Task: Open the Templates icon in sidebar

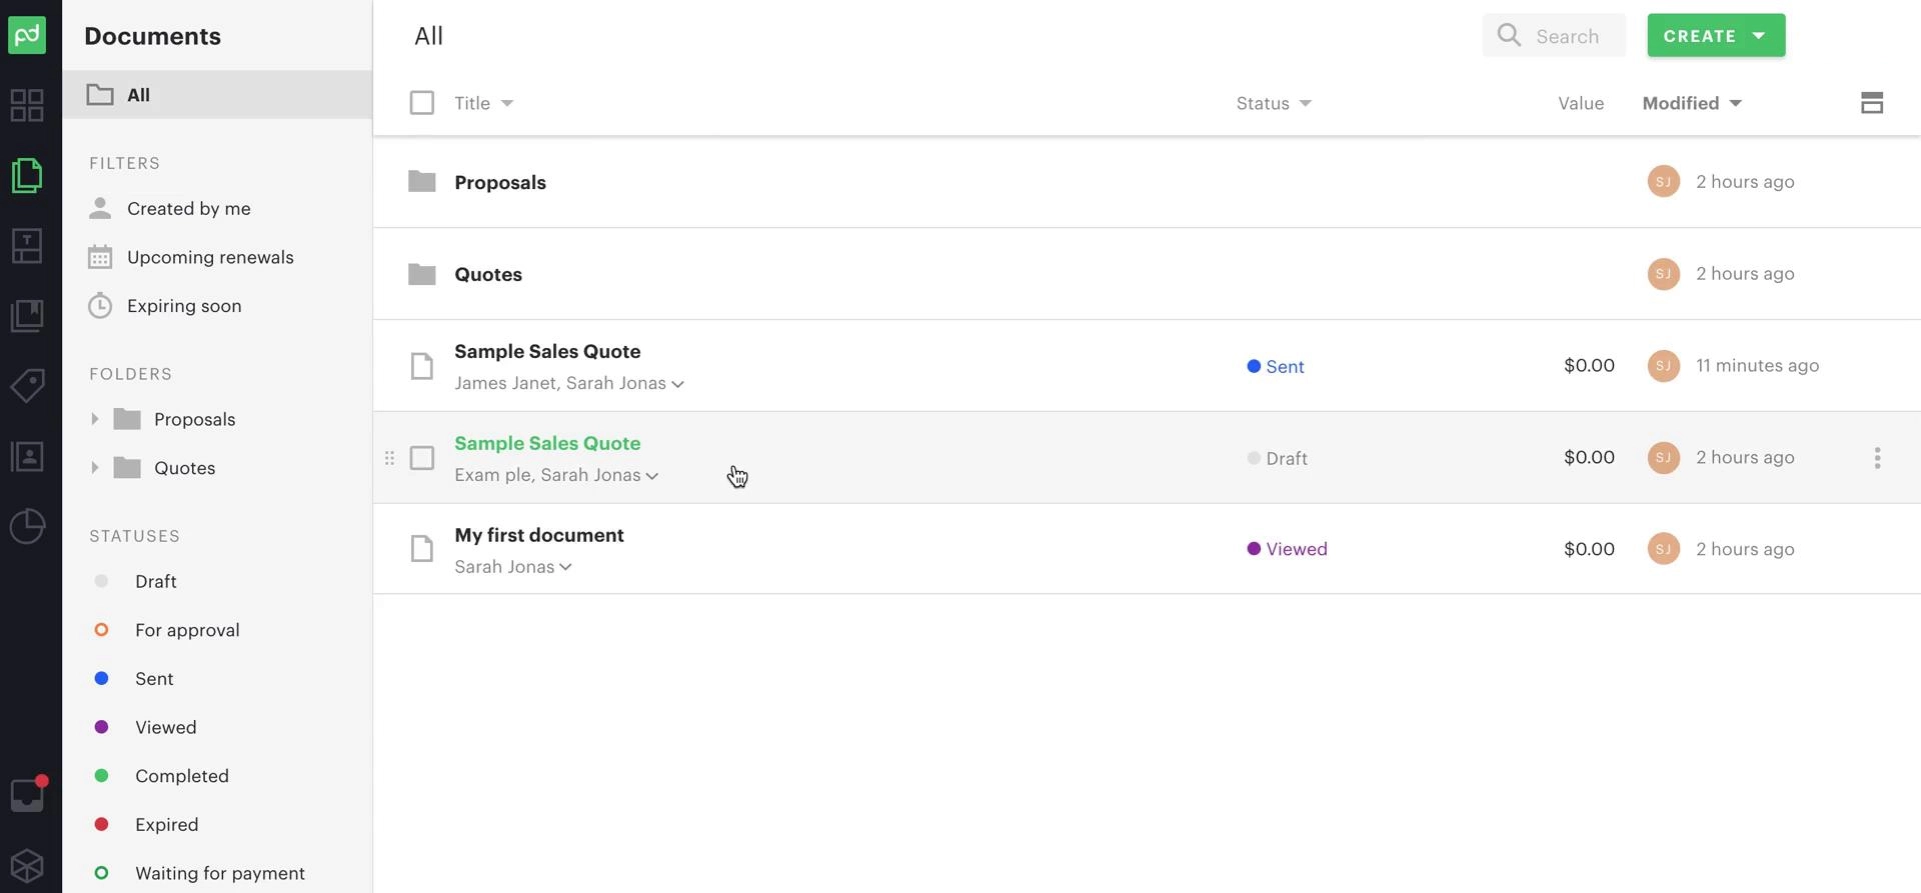Action: (27, 246)
